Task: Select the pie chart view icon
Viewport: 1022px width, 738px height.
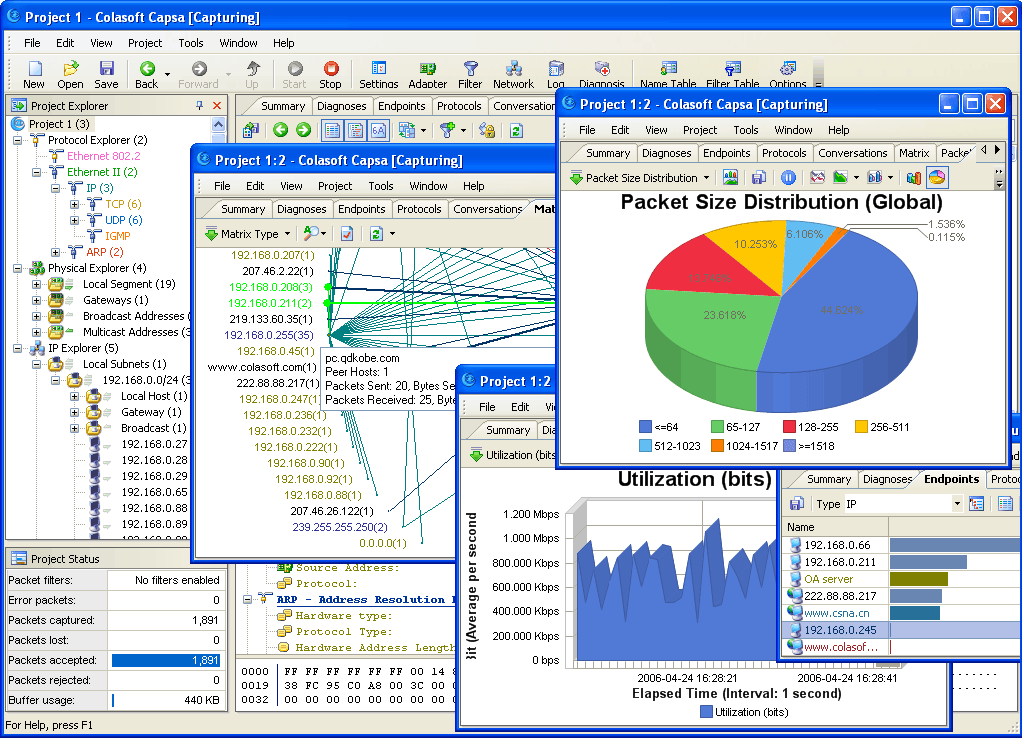Action: click(937, 177)
